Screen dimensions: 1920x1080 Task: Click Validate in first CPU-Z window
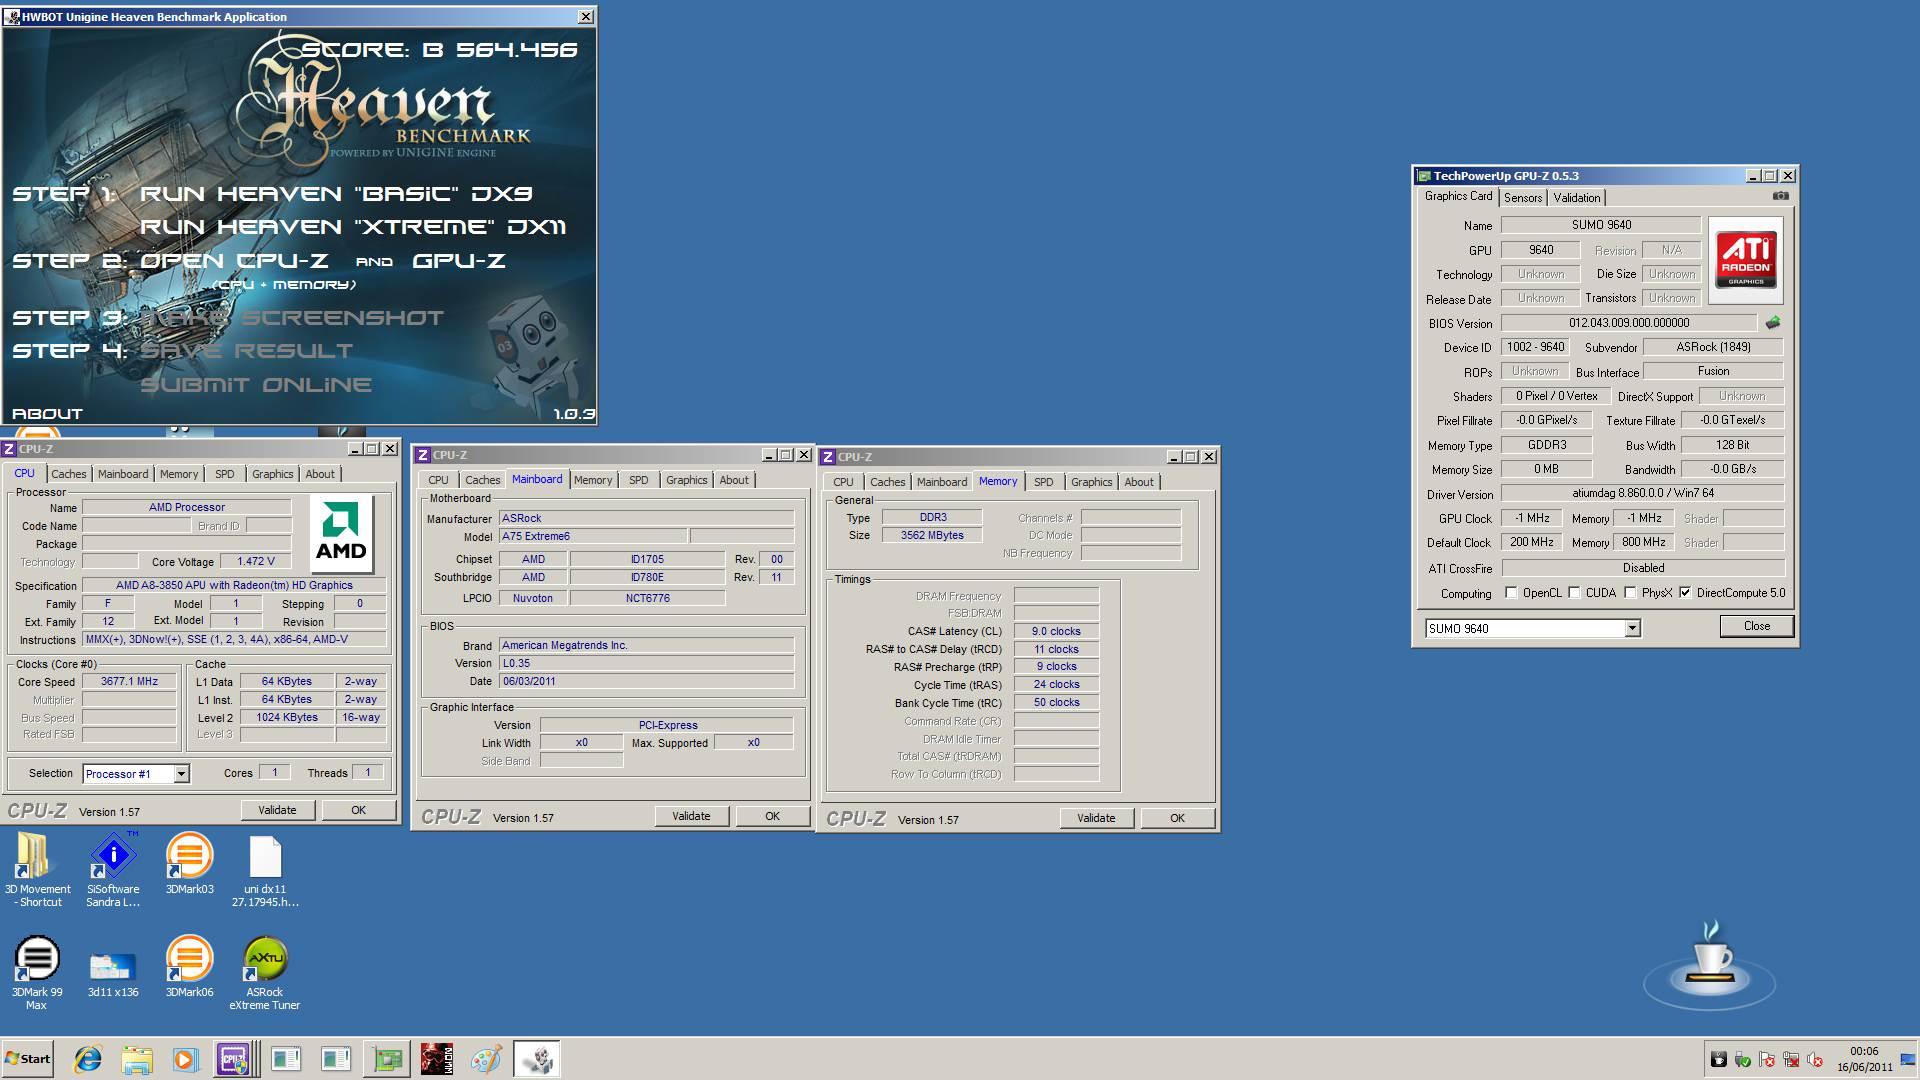pos(277,810)
